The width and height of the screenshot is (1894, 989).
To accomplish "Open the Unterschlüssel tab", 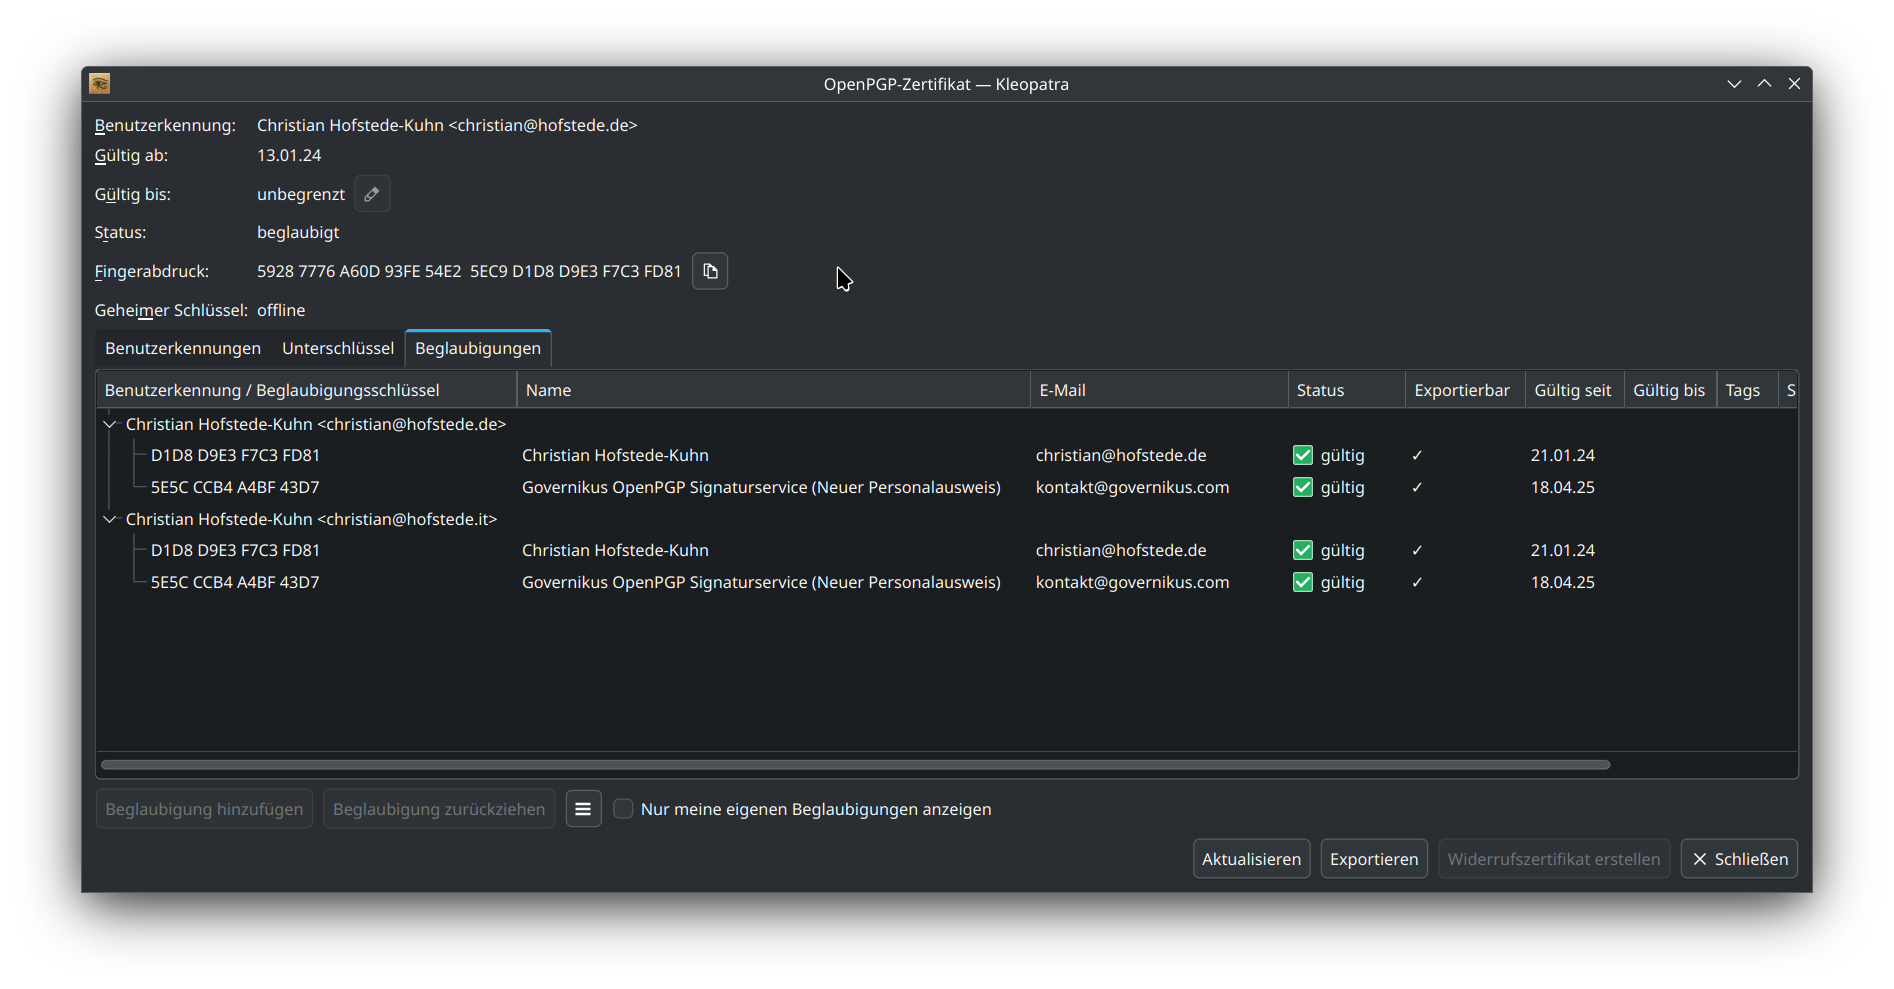I will 338,348.
